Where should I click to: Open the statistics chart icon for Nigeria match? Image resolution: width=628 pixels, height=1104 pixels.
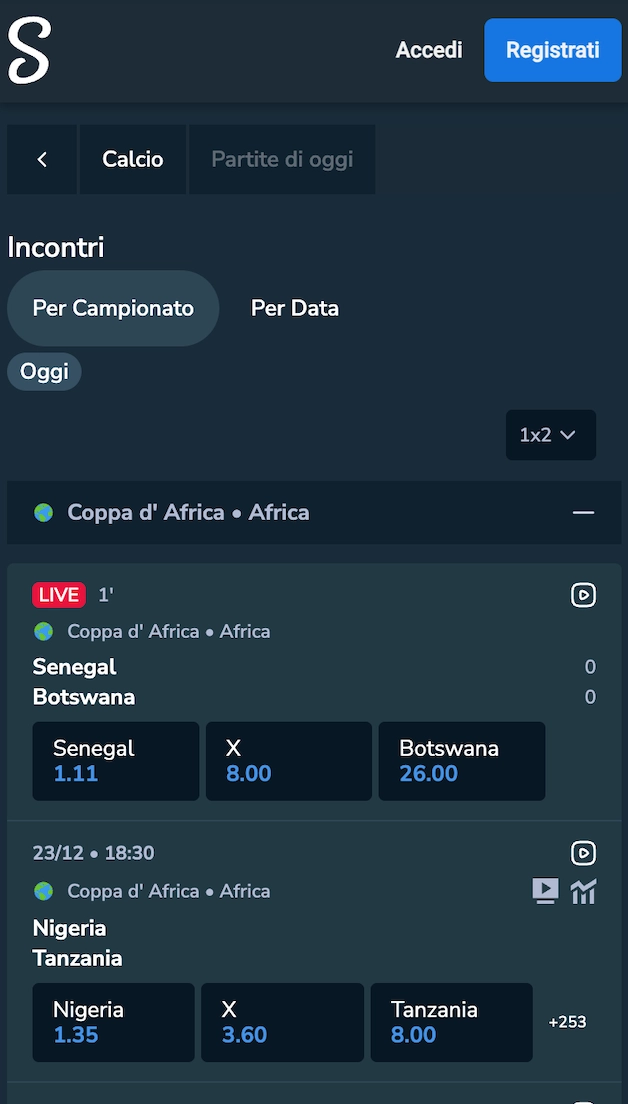point(584,891)
